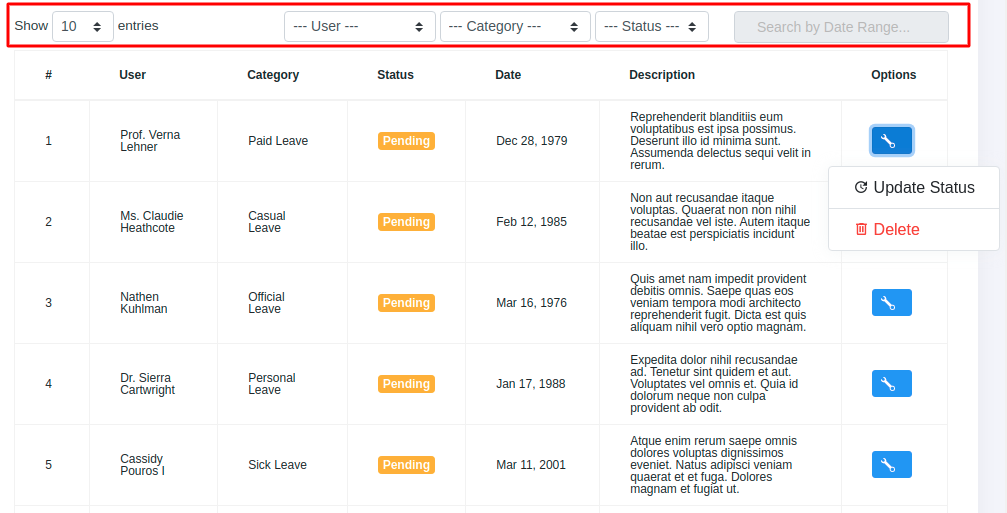Open wrench options for Nathen Kuhlman row
Screen dimensions: 1007x513
[891, 302]
